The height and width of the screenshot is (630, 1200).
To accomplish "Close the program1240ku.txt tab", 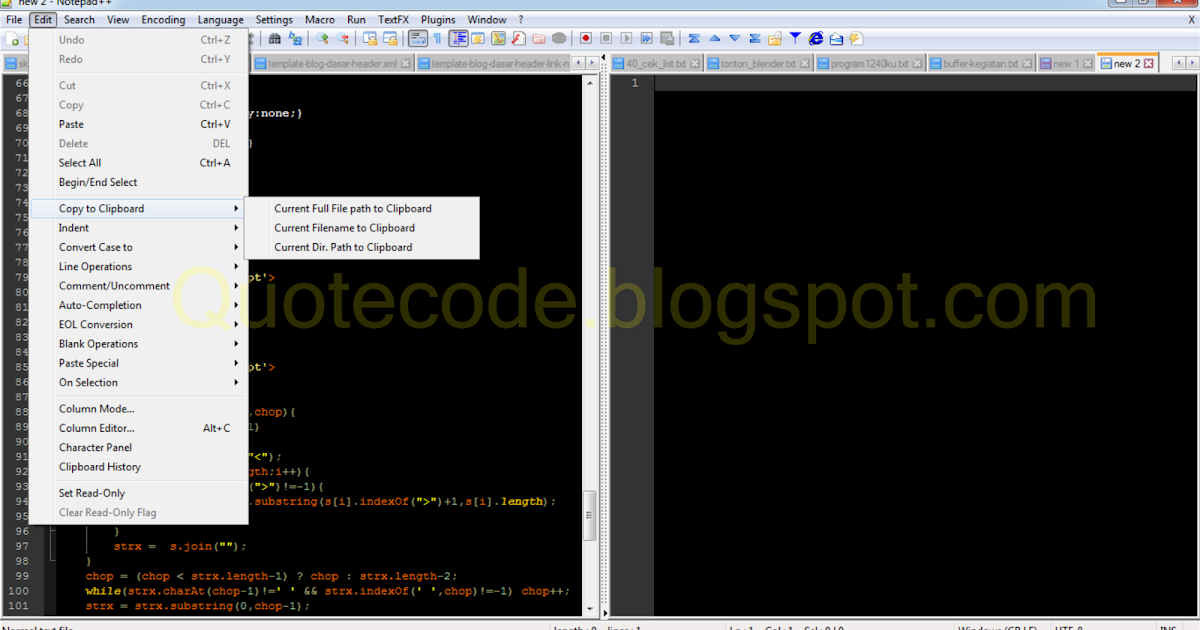I will (x=919, y=63).
